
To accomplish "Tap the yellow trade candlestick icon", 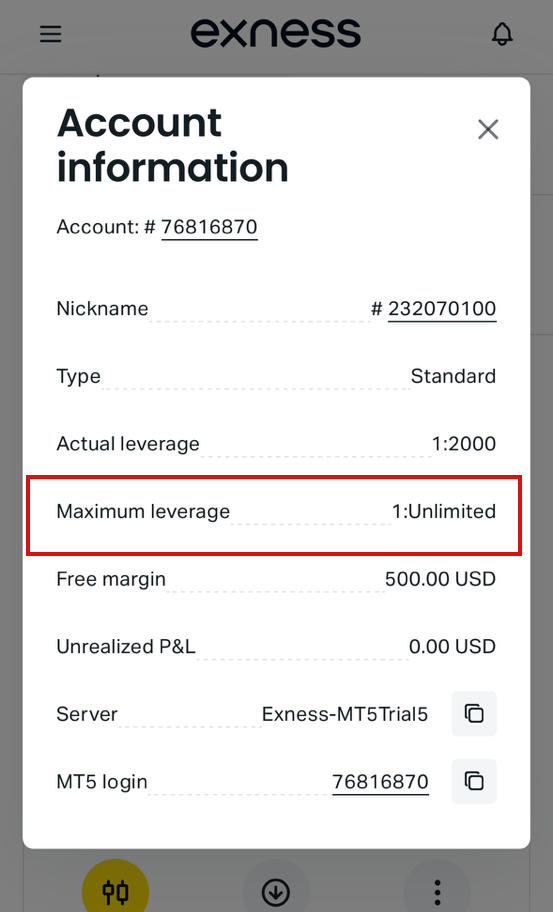I will [x=116, y=890].
